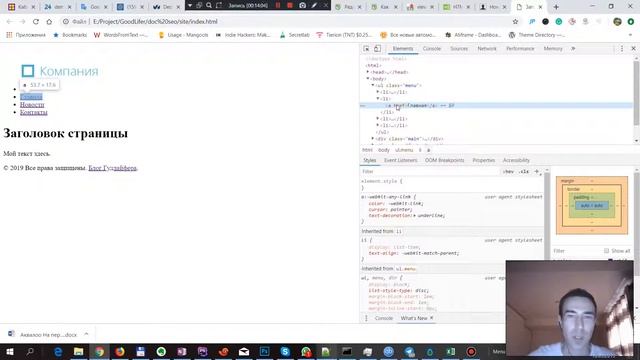Click the body breadcrumb in DevTools
The width and height of the screenshot is (640, 360).
click(x=384, y=150)
